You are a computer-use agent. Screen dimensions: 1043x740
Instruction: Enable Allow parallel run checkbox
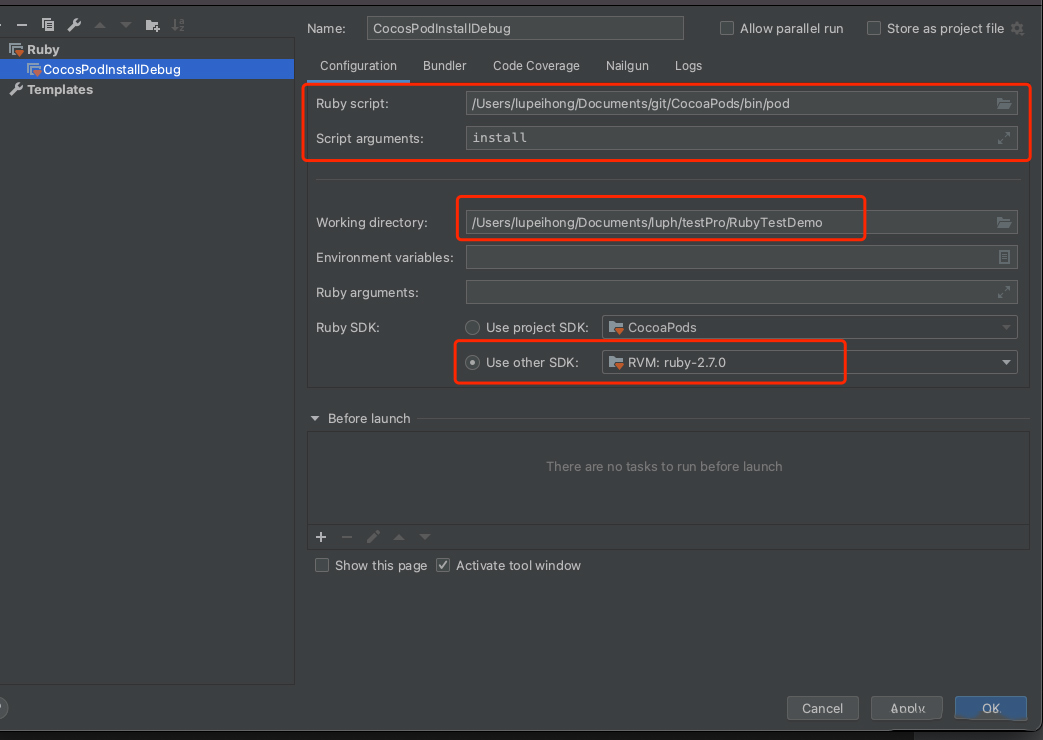click(727, 29)
